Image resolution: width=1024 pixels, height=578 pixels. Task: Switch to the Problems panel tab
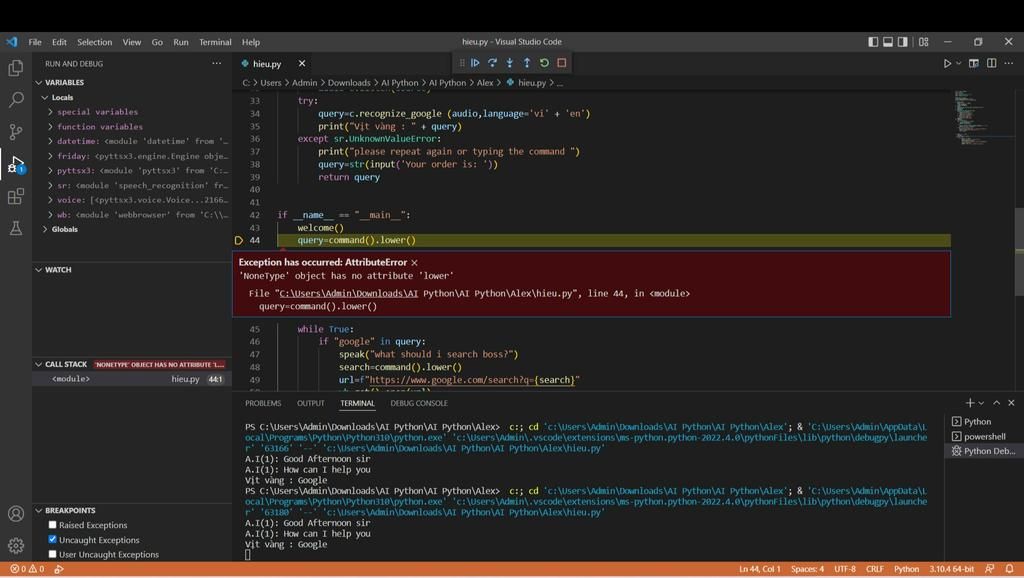(263, 403)
